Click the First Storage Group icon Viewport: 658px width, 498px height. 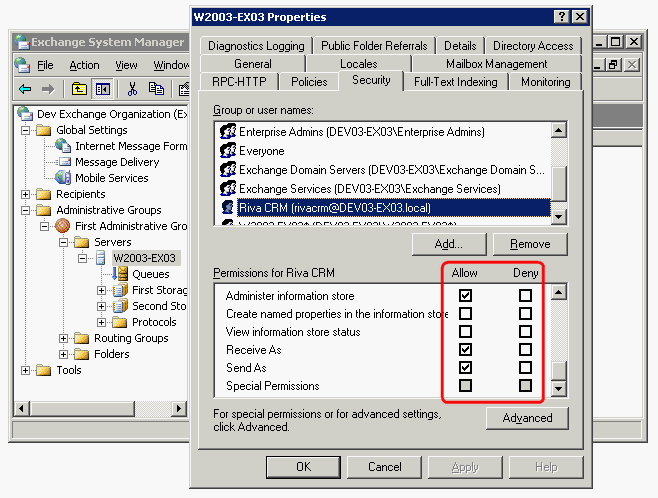[120, 290]
